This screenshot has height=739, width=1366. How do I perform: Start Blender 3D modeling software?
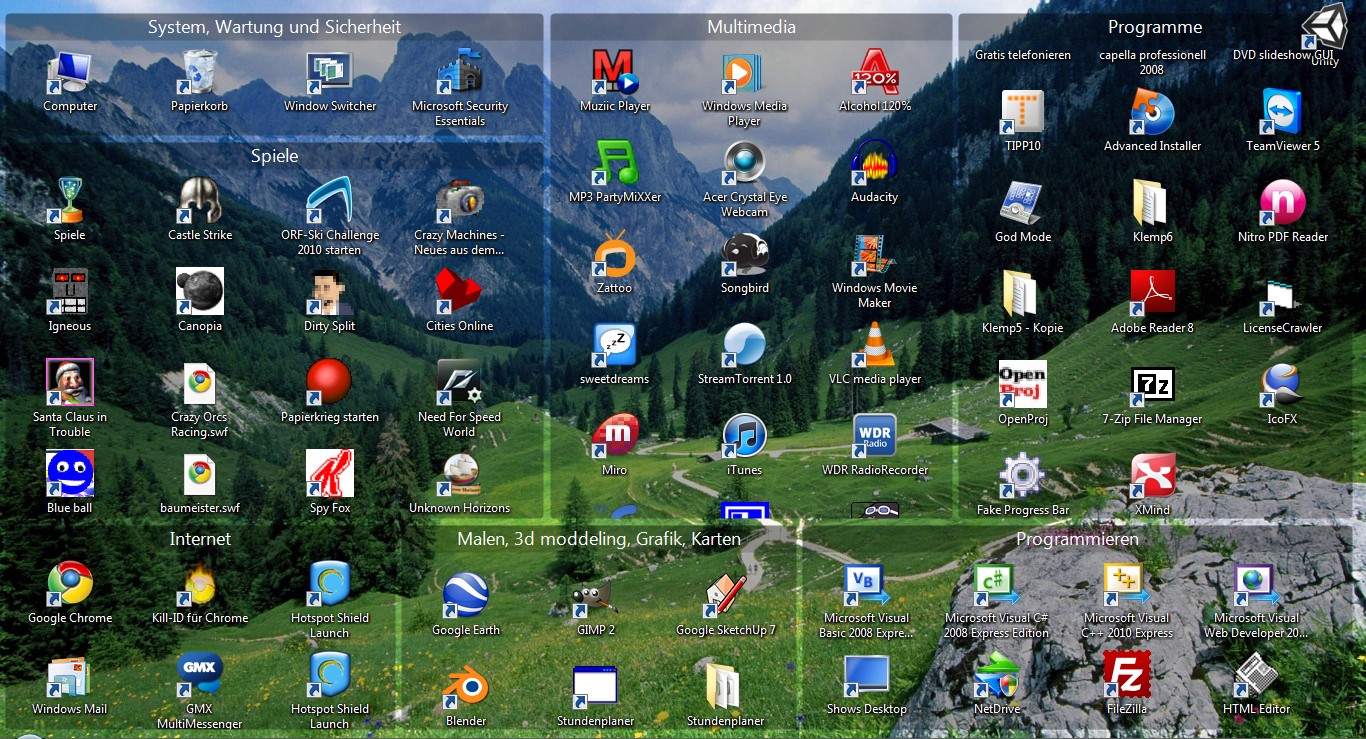464,685
